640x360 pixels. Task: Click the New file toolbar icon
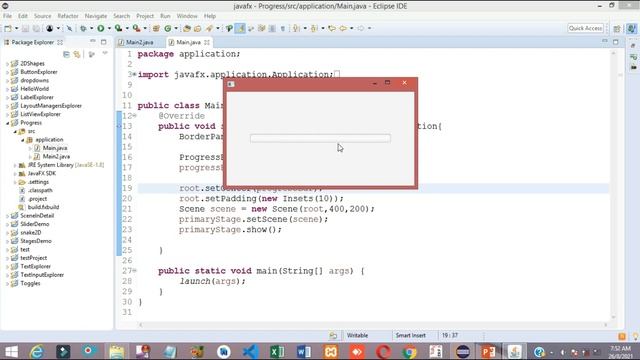point(8,28)
